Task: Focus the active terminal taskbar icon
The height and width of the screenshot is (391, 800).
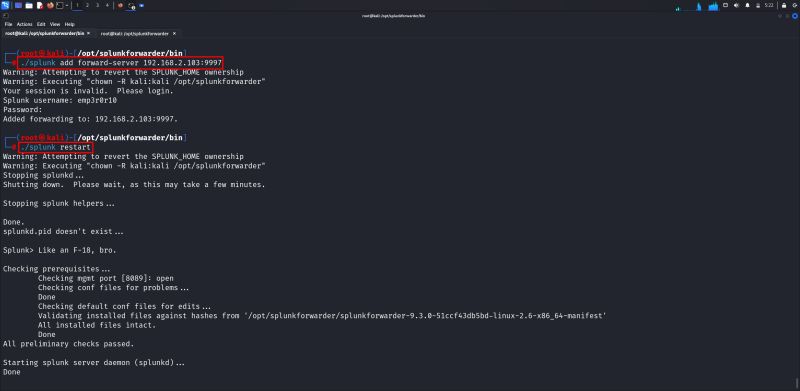Action: [x=131, y=6]
